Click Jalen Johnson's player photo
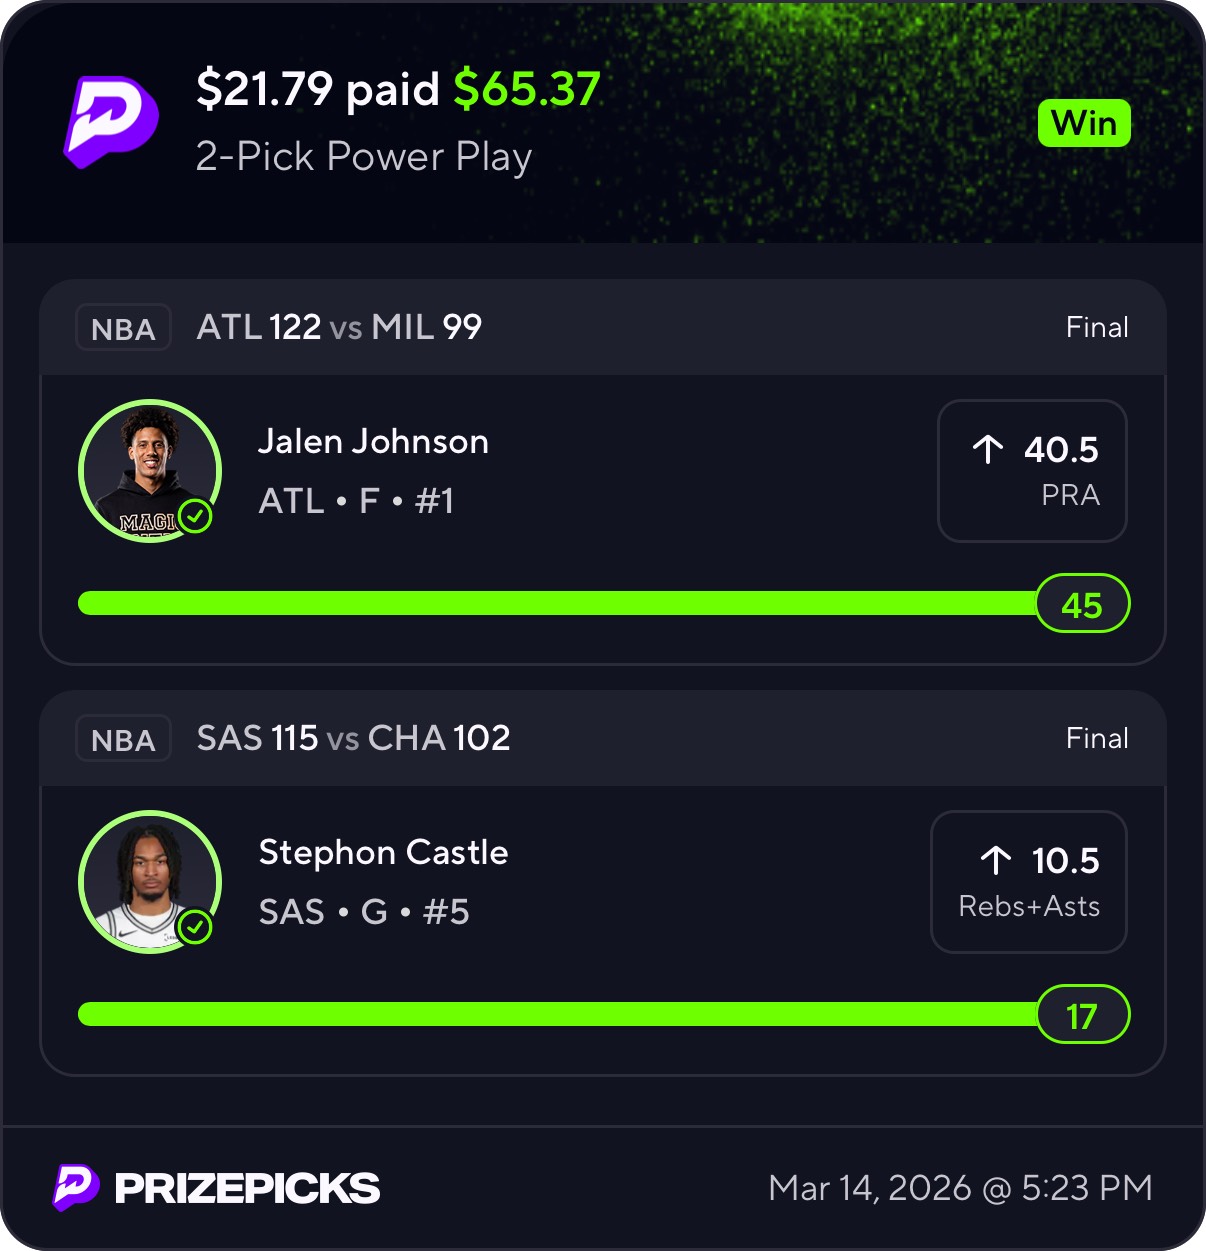 coord(148,468)
